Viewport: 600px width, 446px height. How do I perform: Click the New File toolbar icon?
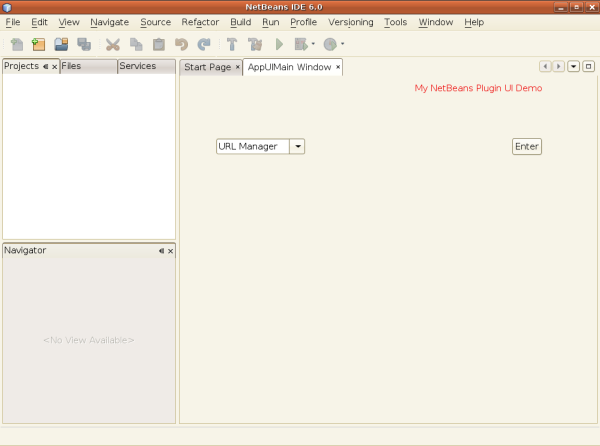point(17,44)
